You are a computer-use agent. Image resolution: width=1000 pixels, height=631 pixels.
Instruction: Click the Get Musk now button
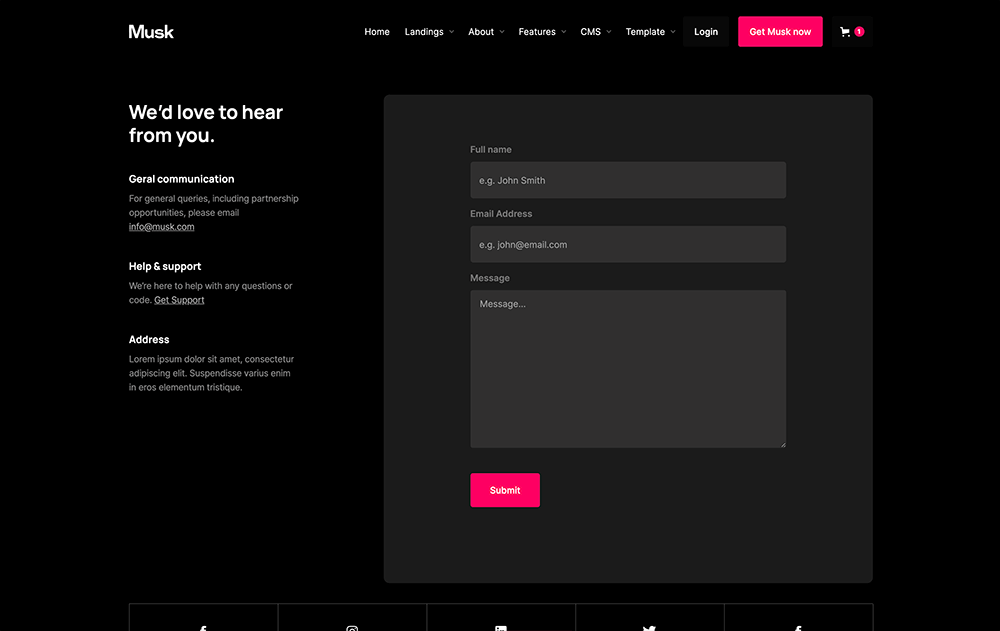pyautogui.click(x=780, y=31)
